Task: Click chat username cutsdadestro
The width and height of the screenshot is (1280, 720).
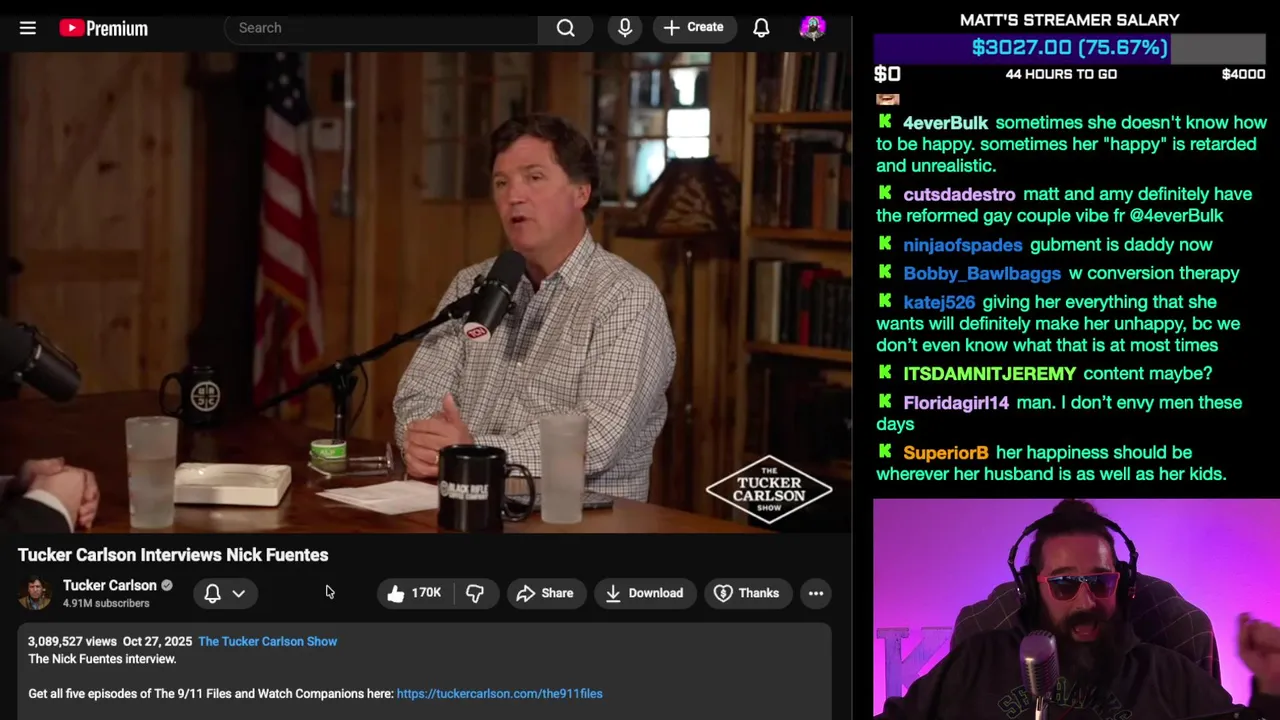Action: click(959, 194)
